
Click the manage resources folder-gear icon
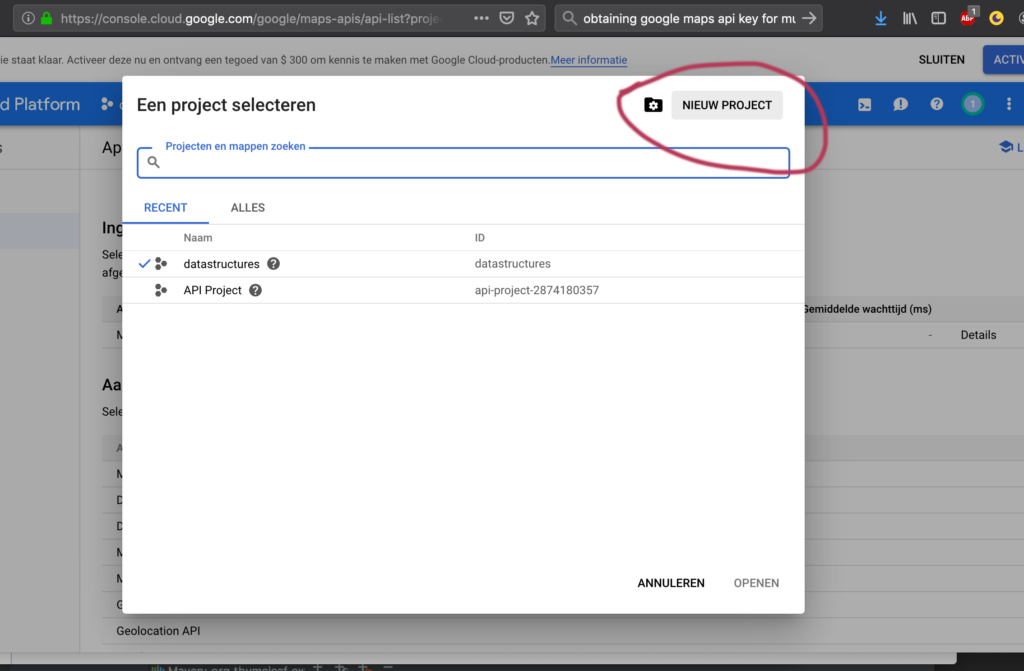pyautogui.click(x=653, y=105)
